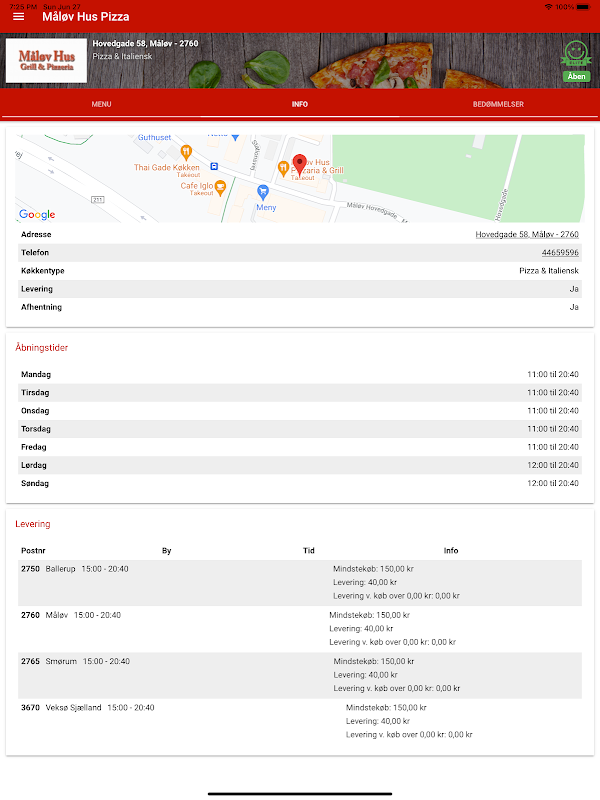Click the red location pin on map
The height and width of the screenshot is (800, 600).
(299, 165)
